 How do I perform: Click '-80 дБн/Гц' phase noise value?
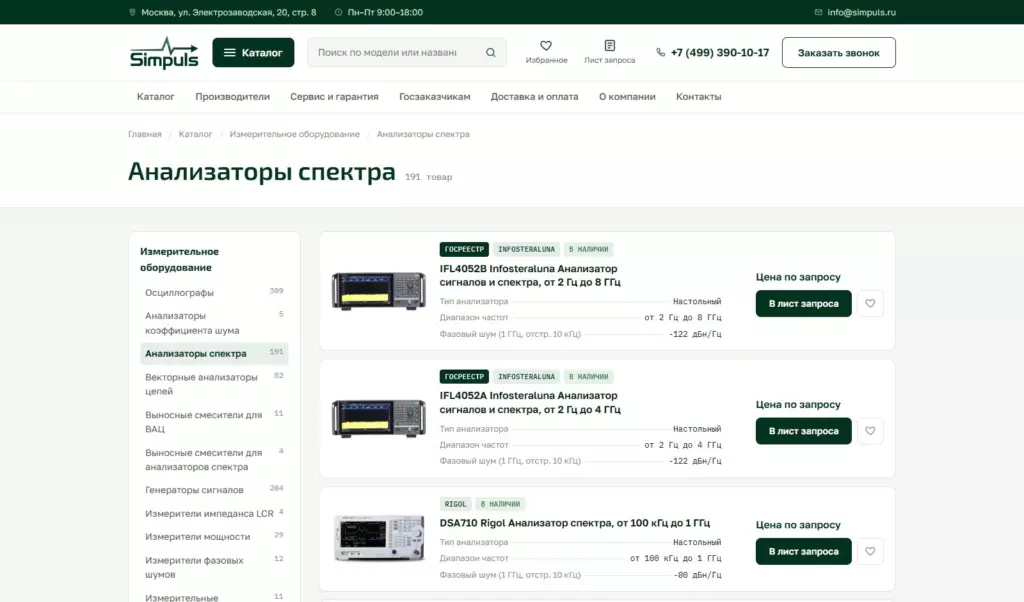pos(697,575)
